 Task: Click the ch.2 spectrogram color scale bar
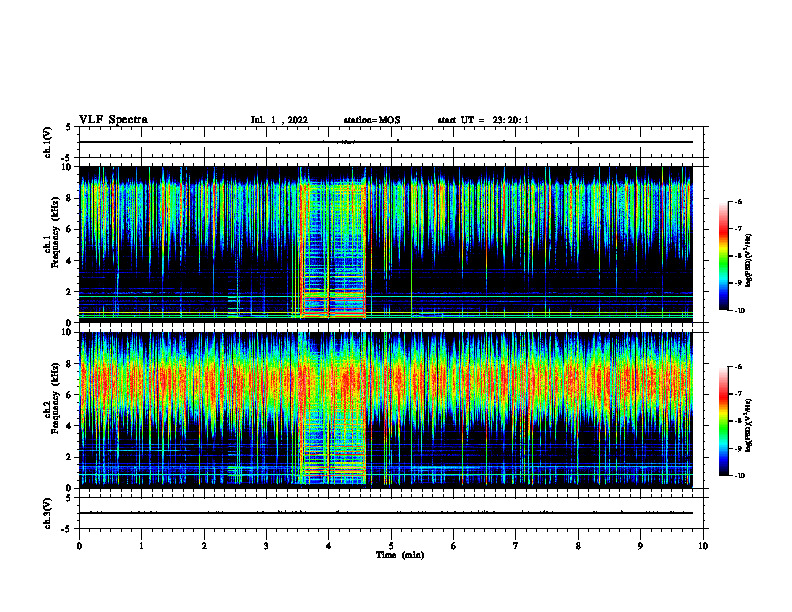[x=724, y=421]
